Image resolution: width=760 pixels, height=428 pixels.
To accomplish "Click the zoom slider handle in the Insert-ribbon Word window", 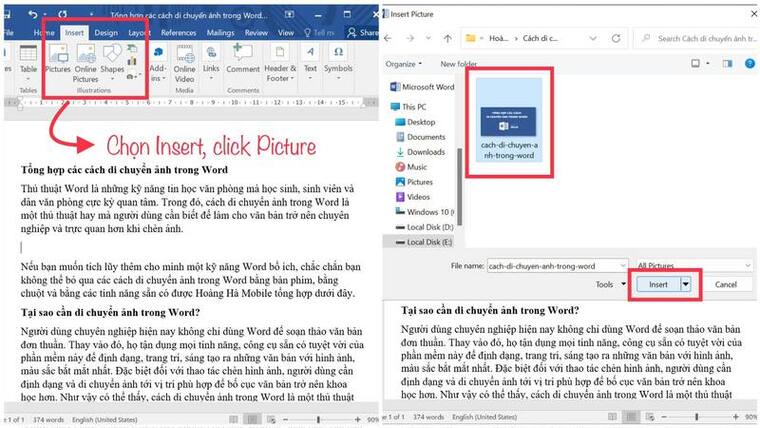I will pos(318,419).
